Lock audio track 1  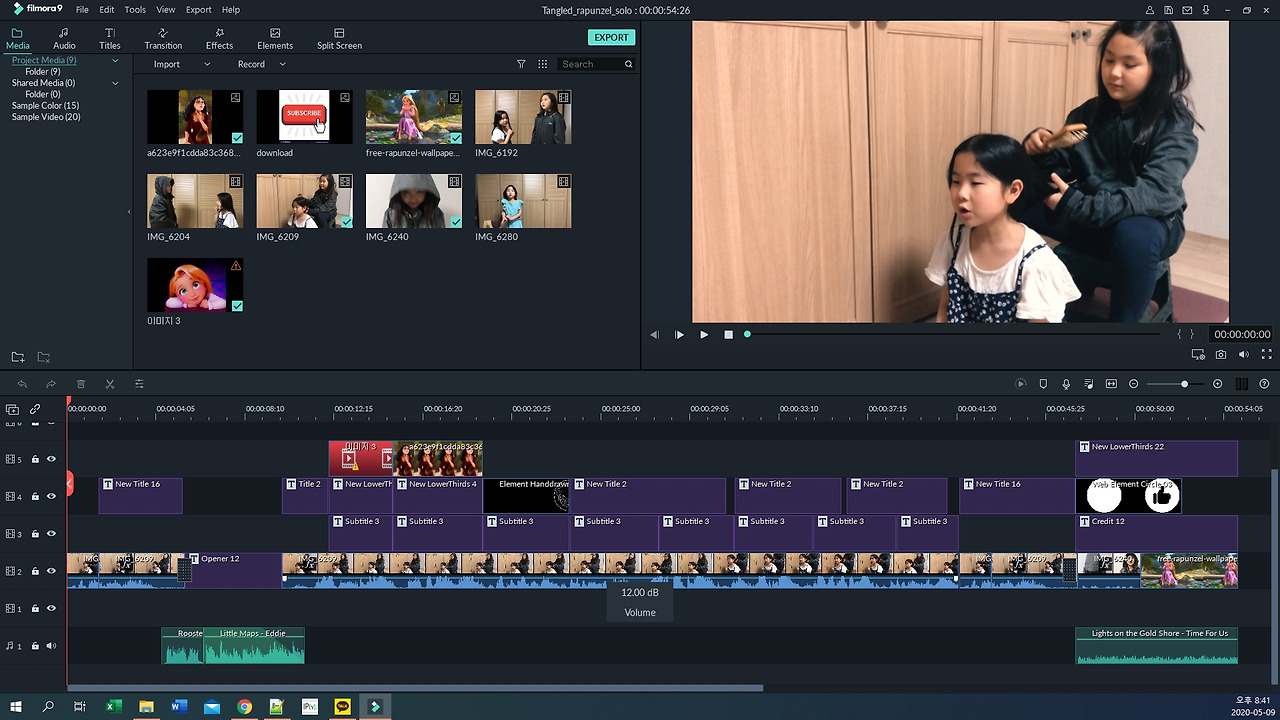tap(35, 646)
